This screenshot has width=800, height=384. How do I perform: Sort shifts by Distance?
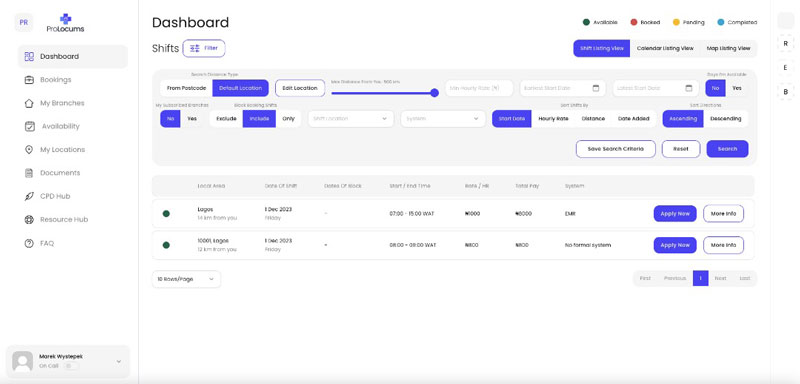593,119
